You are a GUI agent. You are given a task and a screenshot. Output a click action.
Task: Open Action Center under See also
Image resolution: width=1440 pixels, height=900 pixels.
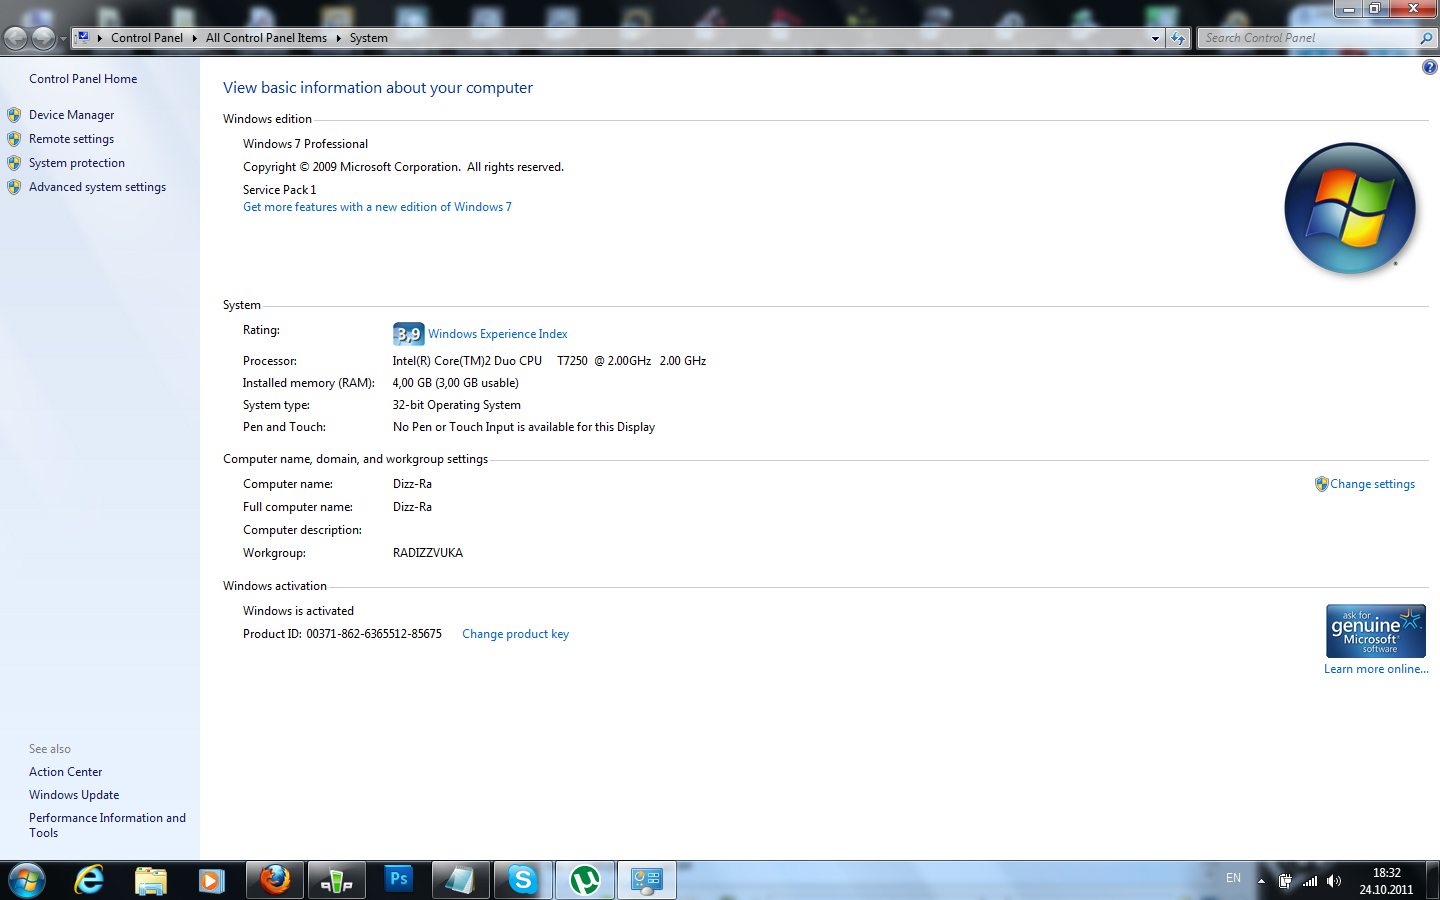click(x=65, y=772)
